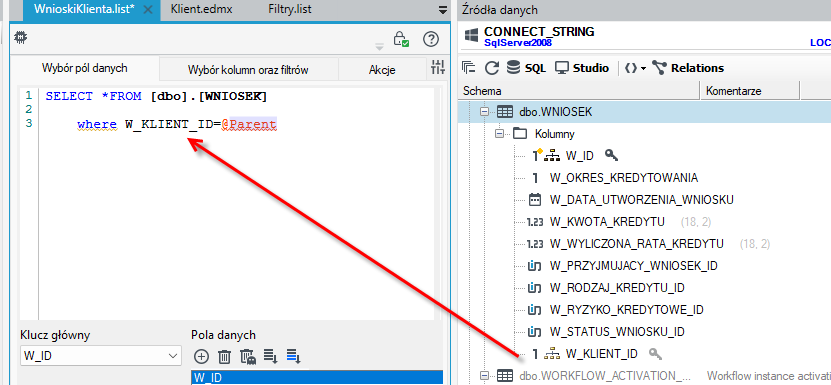Collapse the Kolumny folder node

pyautogui.click(x=499, y=134)
